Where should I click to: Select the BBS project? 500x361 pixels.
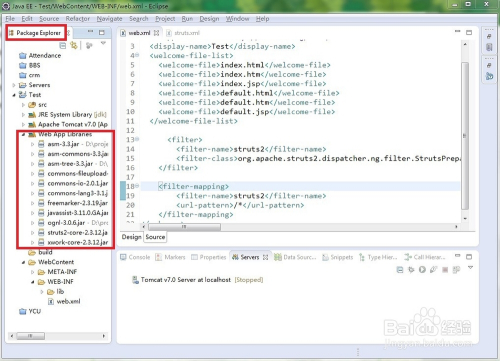click(x=34, y=65)
